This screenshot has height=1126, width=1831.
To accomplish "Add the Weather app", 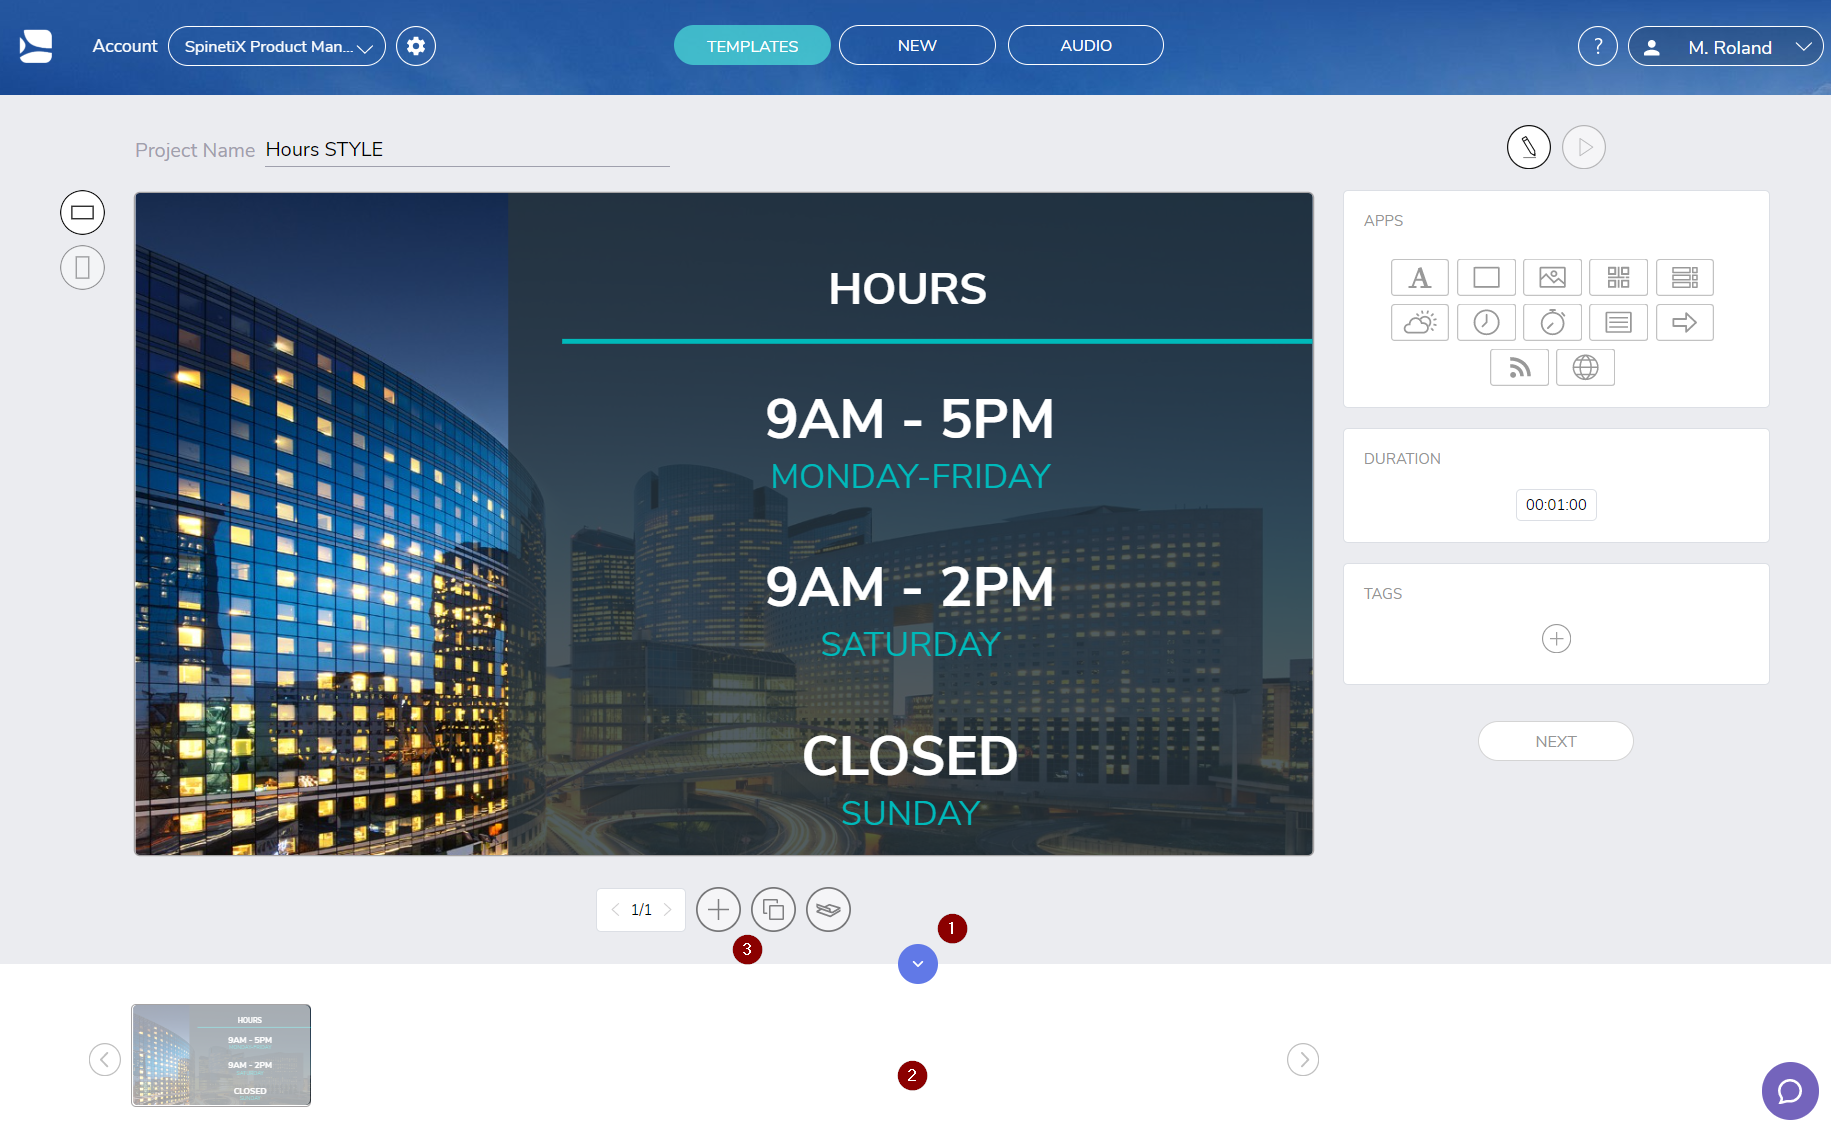I will (x=1420, y=322).
